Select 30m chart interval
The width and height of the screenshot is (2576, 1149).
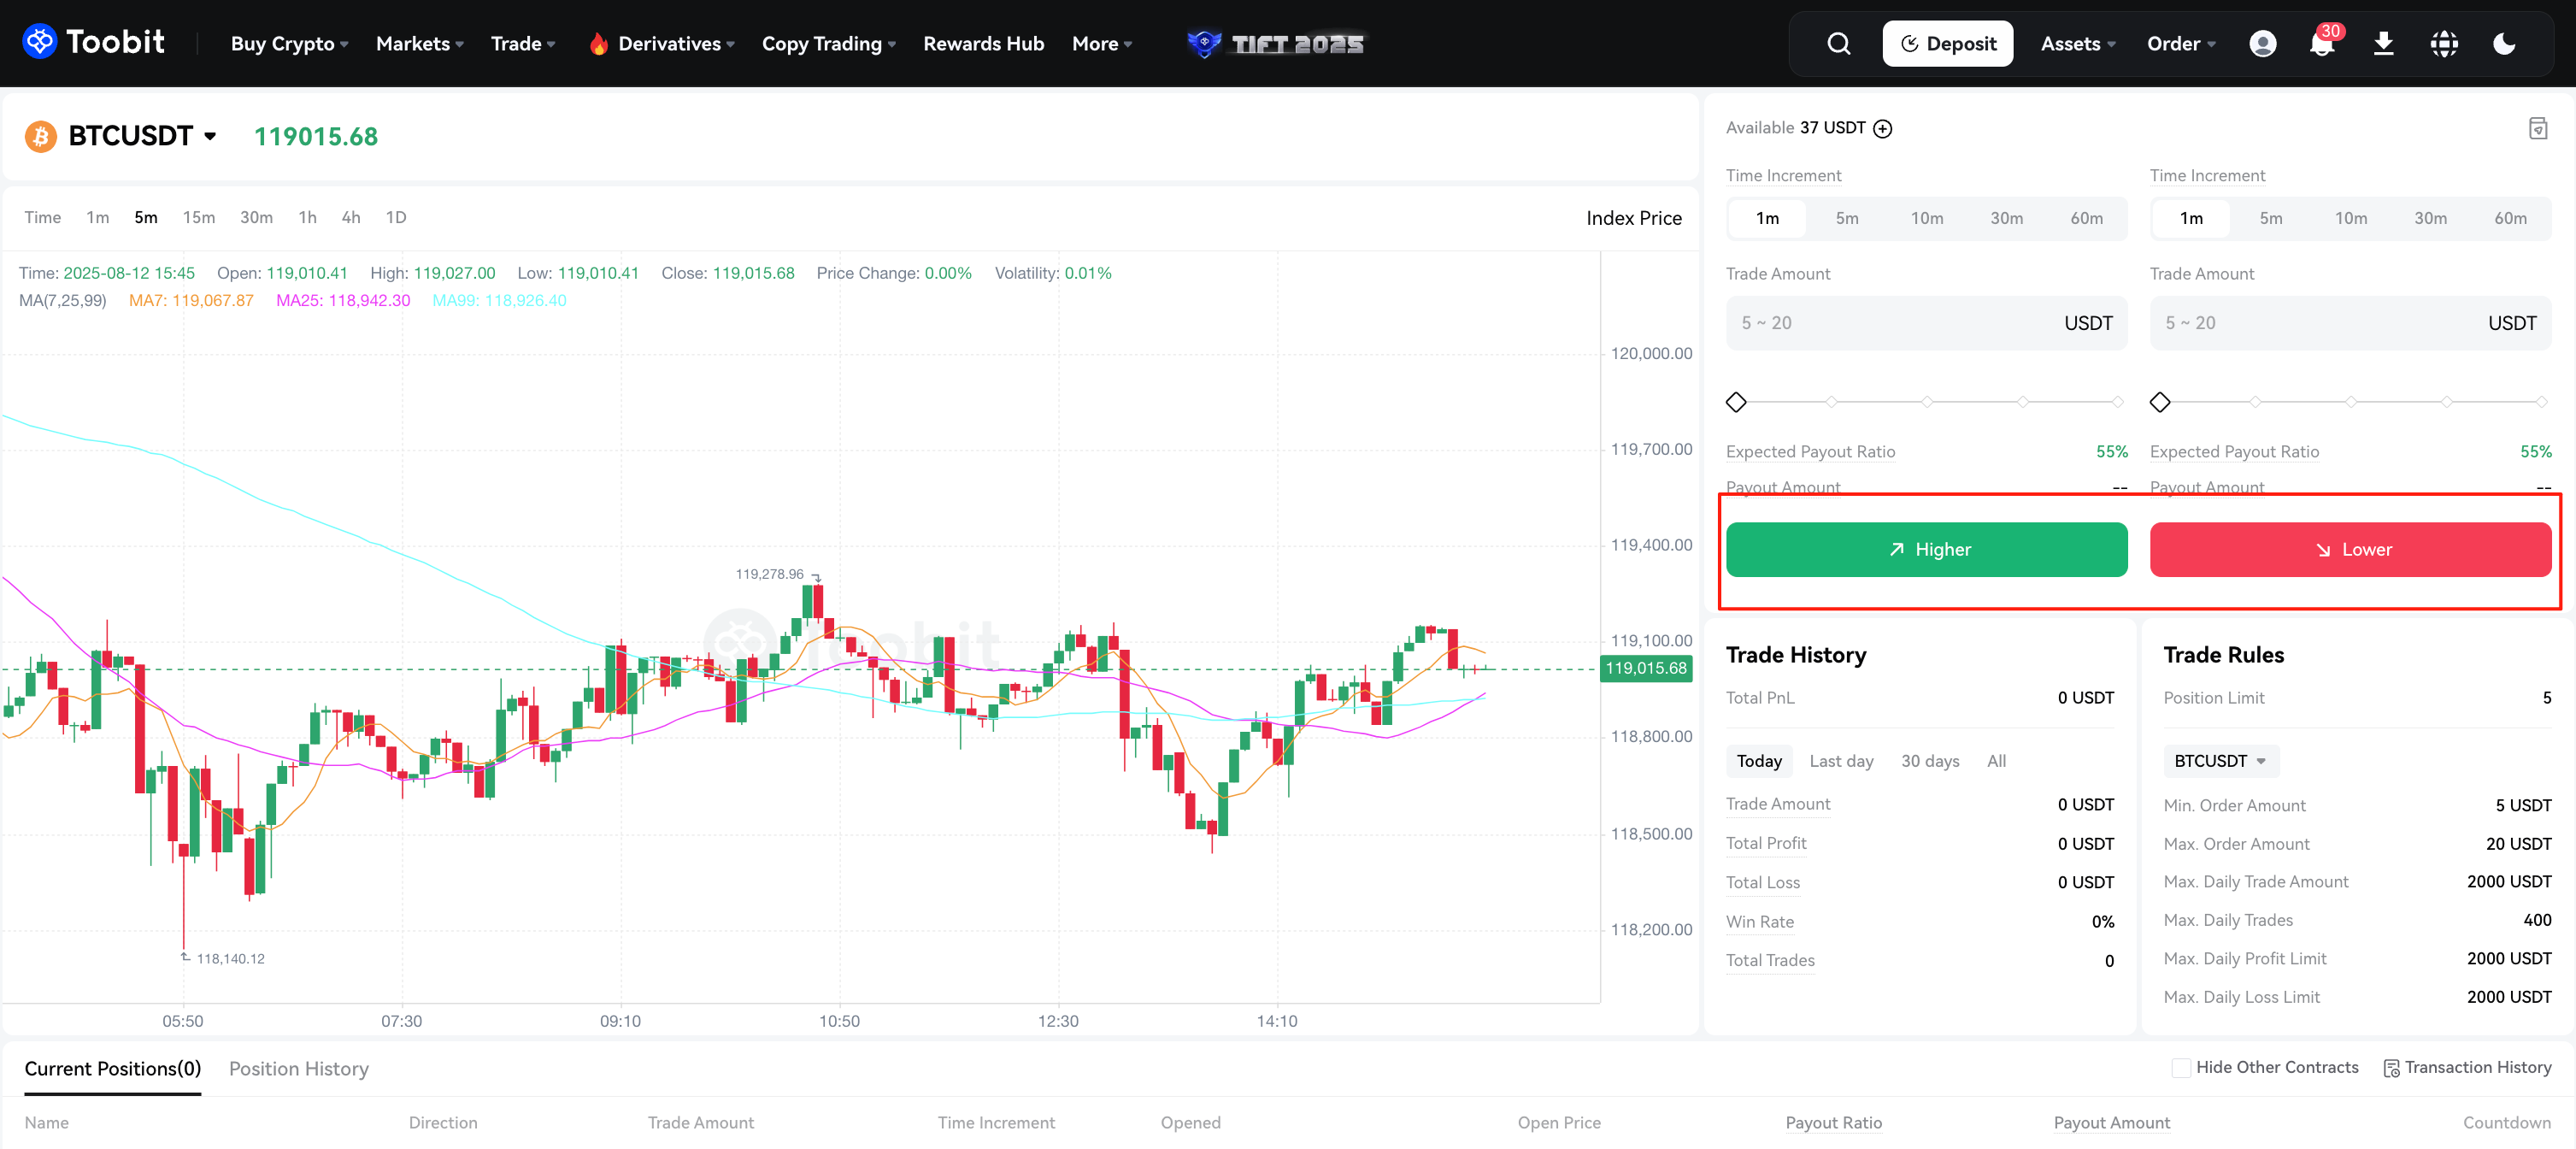[x=256, y=217]
